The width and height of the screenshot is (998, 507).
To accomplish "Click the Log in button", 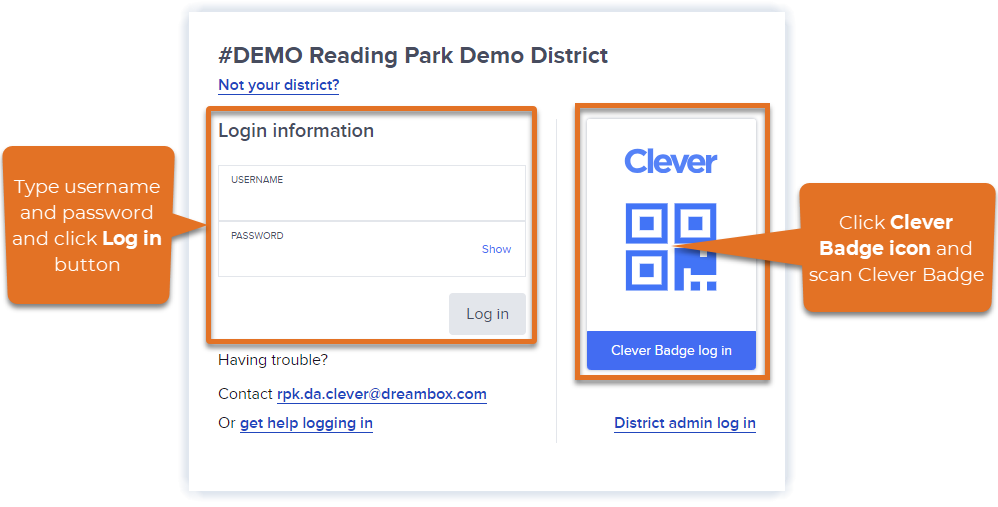I will (487, 314).
